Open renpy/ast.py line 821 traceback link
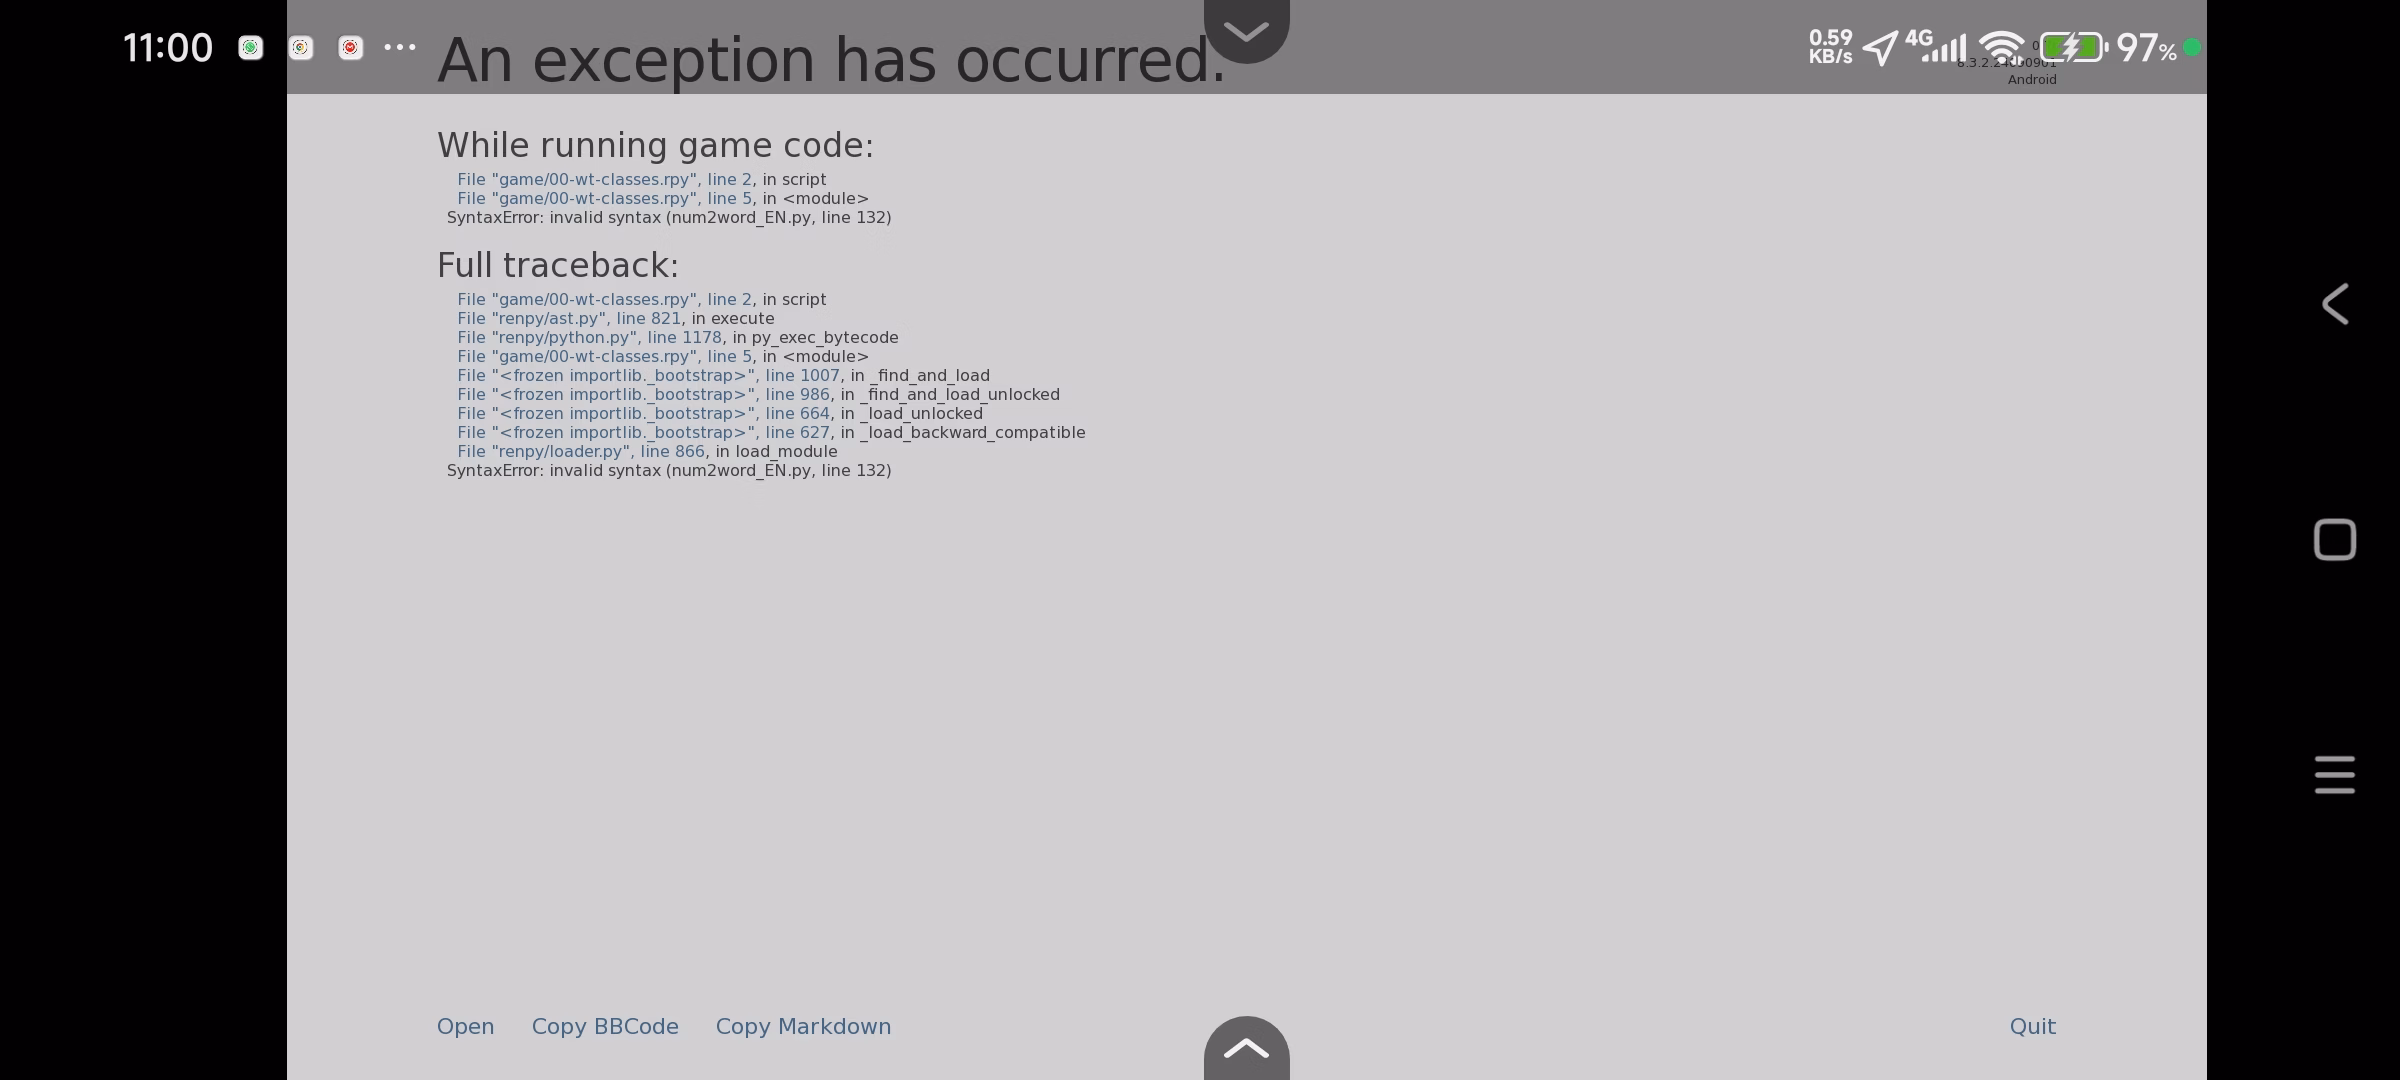This screenshot has width=2400, height=1080. click(569, 318)
